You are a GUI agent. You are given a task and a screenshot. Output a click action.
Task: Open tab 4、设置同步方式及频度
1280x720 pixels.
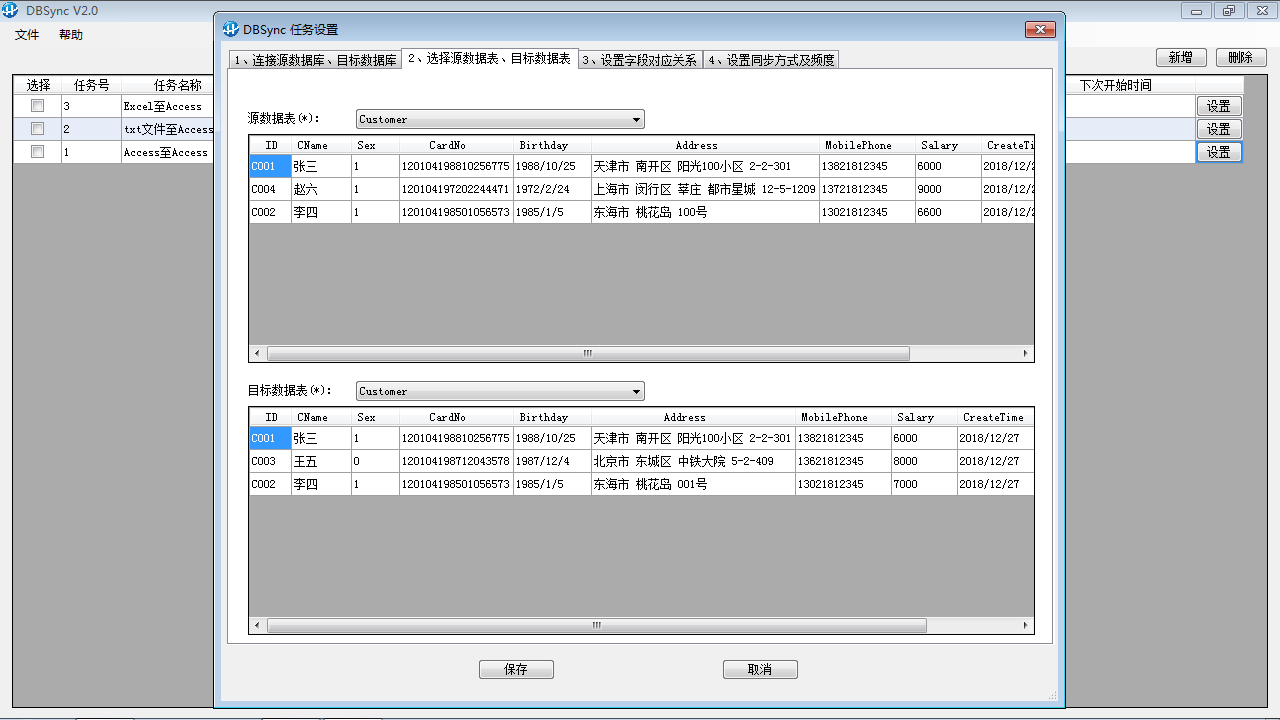[x=773, y=58]
